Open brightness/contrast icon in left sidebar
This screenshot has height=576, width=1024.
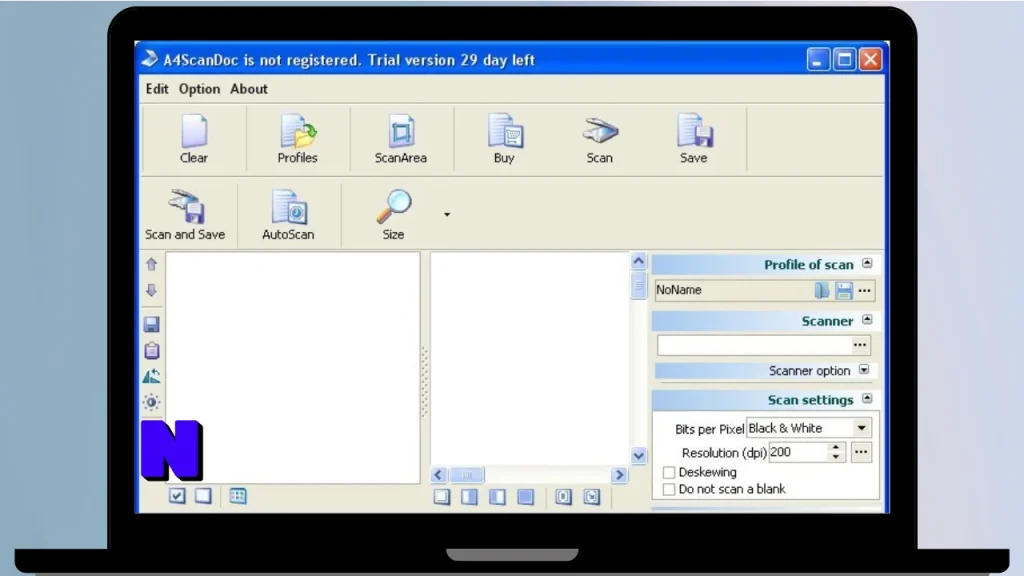click(x=152, y=402)
